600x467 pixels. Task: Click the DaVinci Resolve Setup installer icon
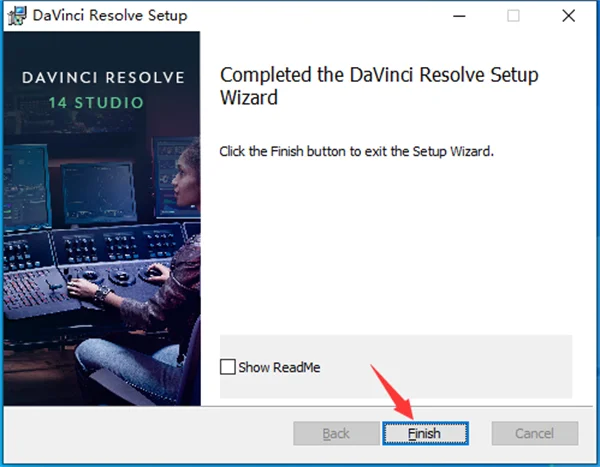tap(17, 16)
